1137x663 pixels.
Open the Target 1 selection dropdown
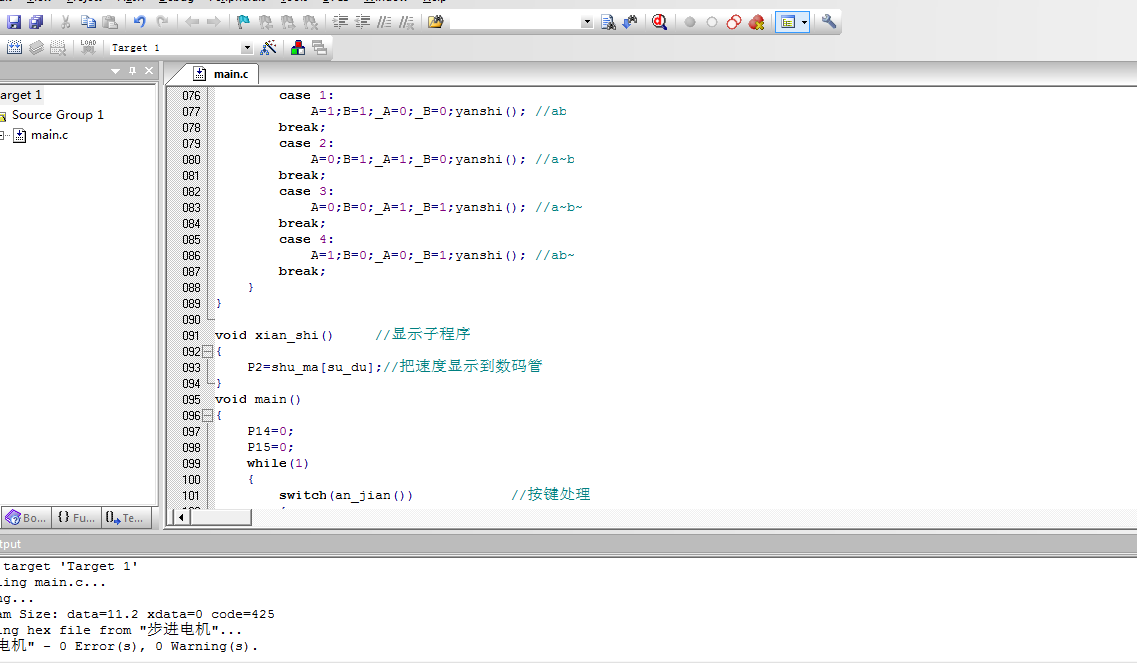click(x=247, y=48)
